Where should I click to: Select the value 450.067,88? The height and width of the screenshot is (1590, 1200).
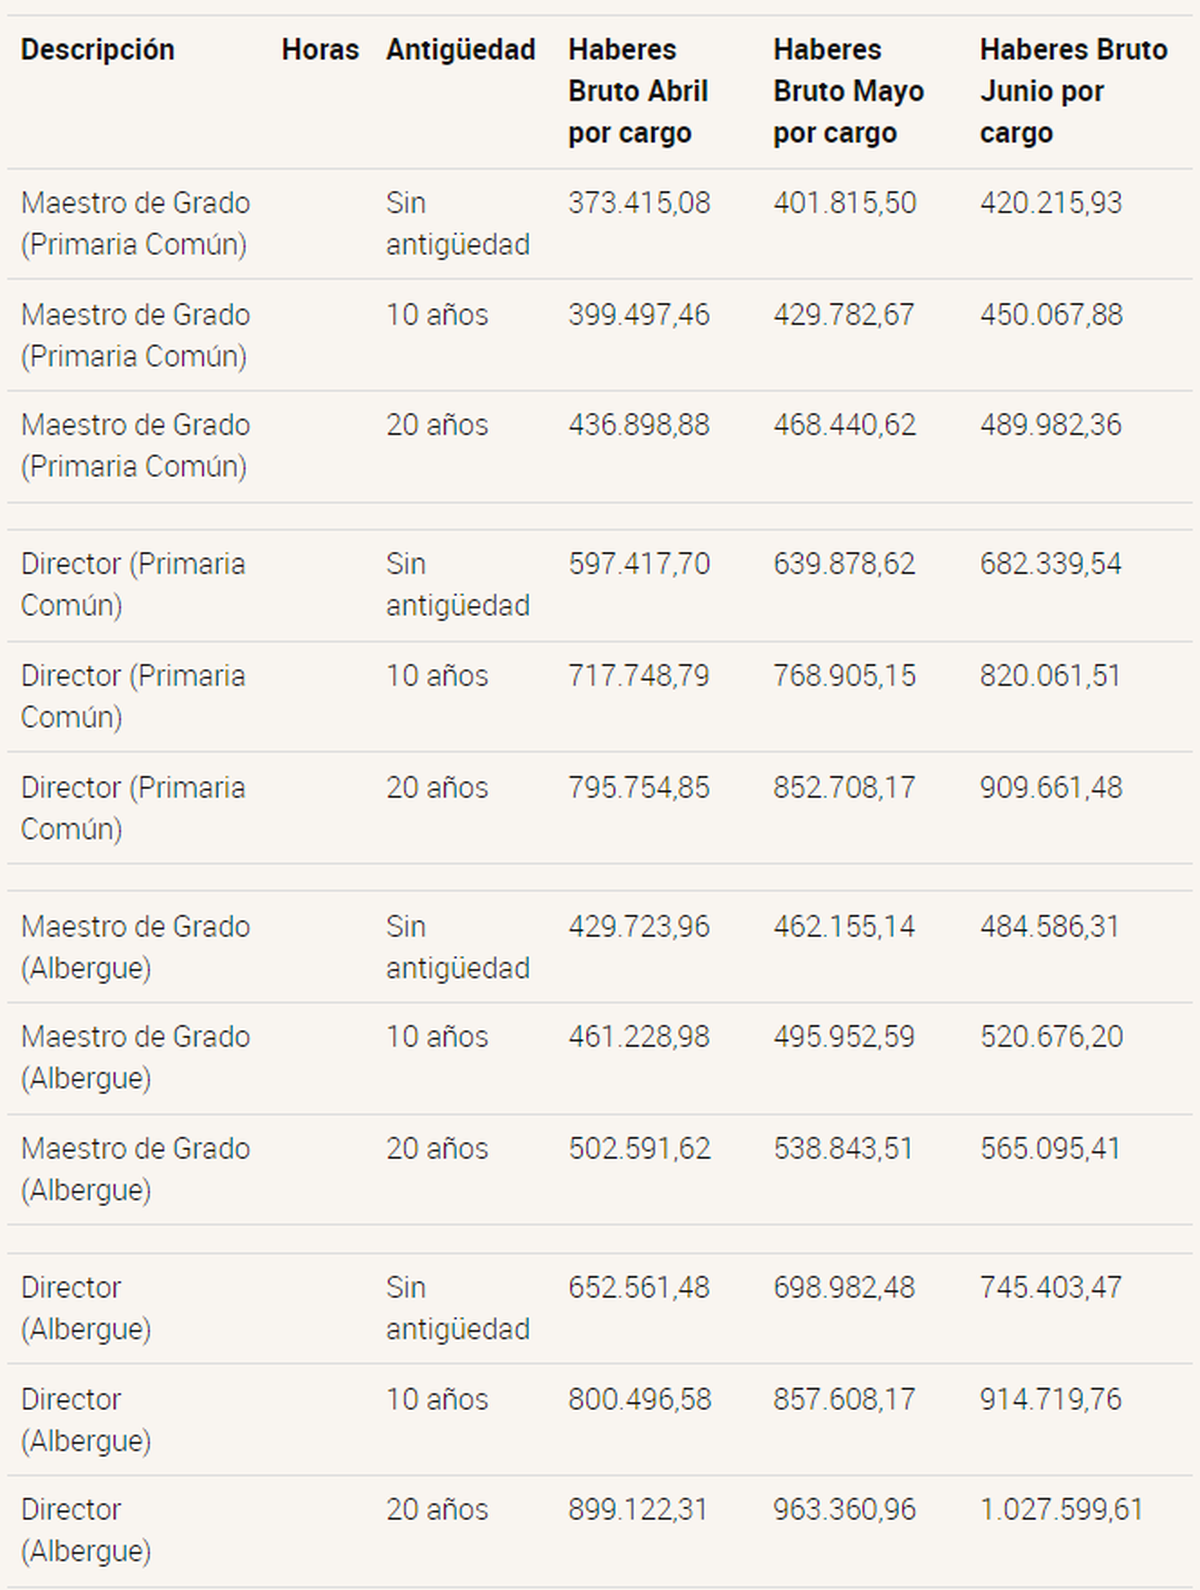pos(1051,315)
